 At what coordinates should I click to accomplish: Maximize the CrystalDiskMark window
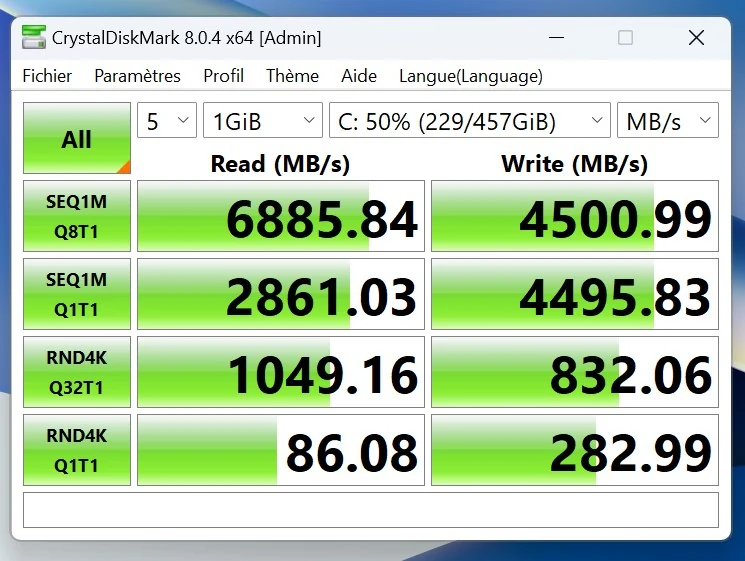coord(625,38)
